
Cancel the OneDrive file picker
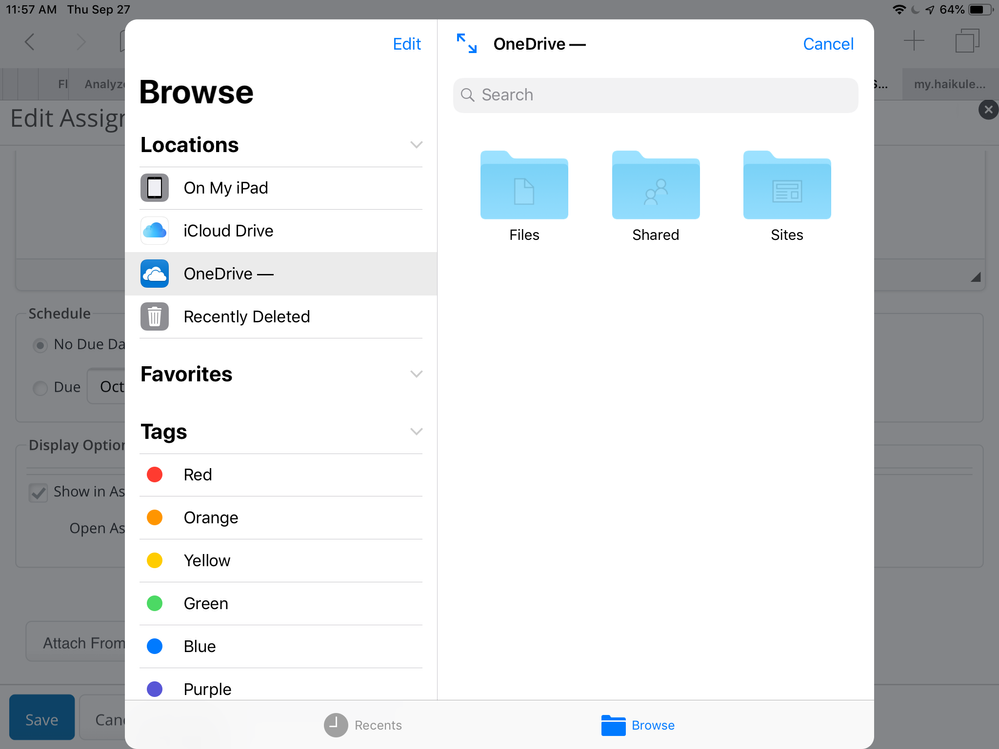click(x=828, y=44)
